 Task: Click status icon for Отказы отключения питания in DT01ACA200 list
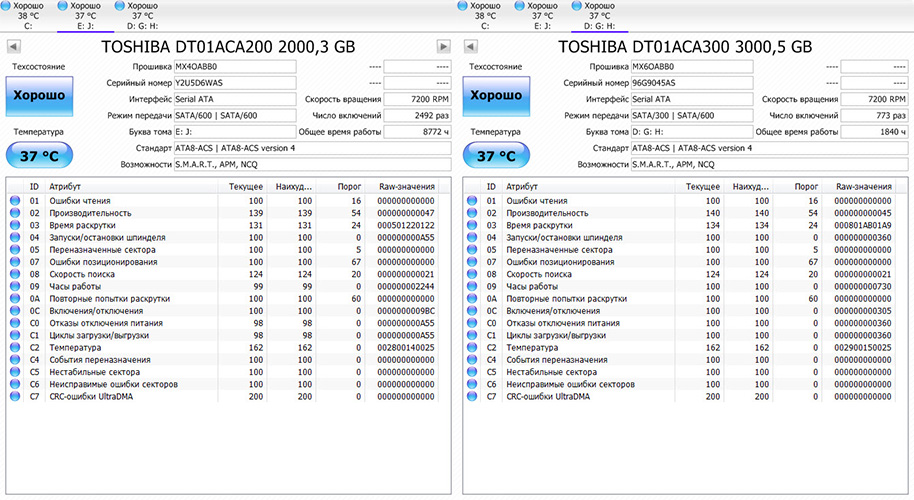point(15,323)
